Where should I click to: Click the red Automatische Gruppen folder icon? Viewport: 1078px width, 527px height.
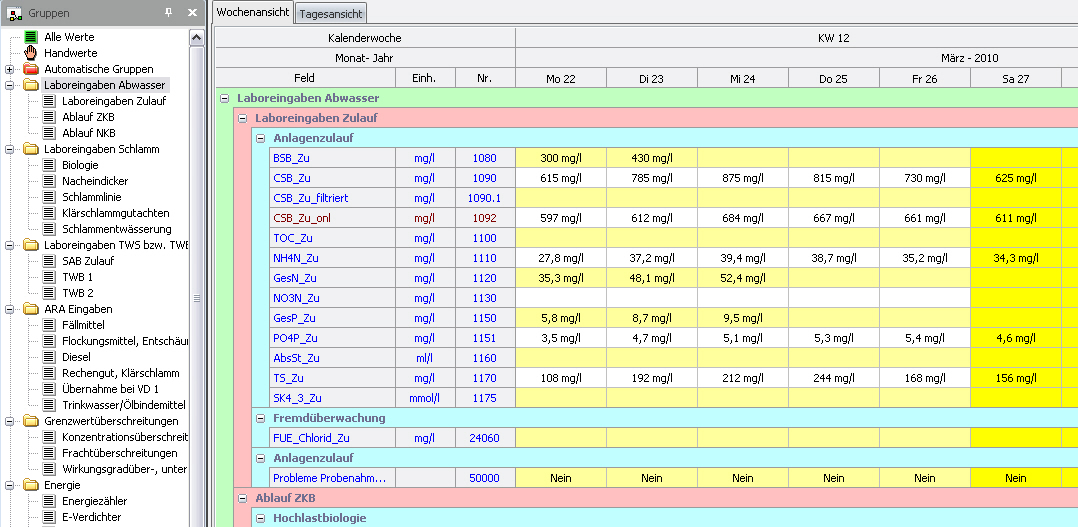click(x=31, y=69)
